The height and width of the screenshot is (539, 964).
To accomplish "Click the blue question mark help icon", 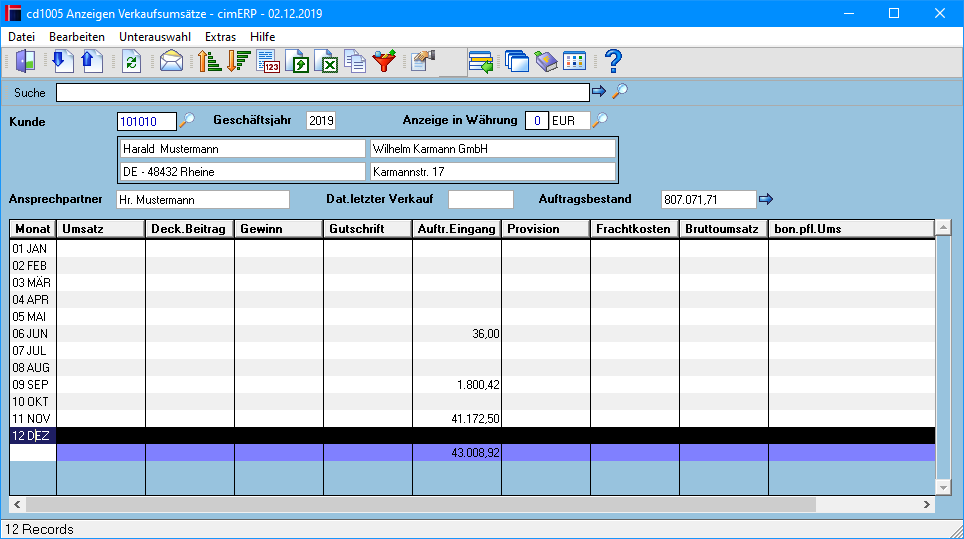I will (613, 61).
